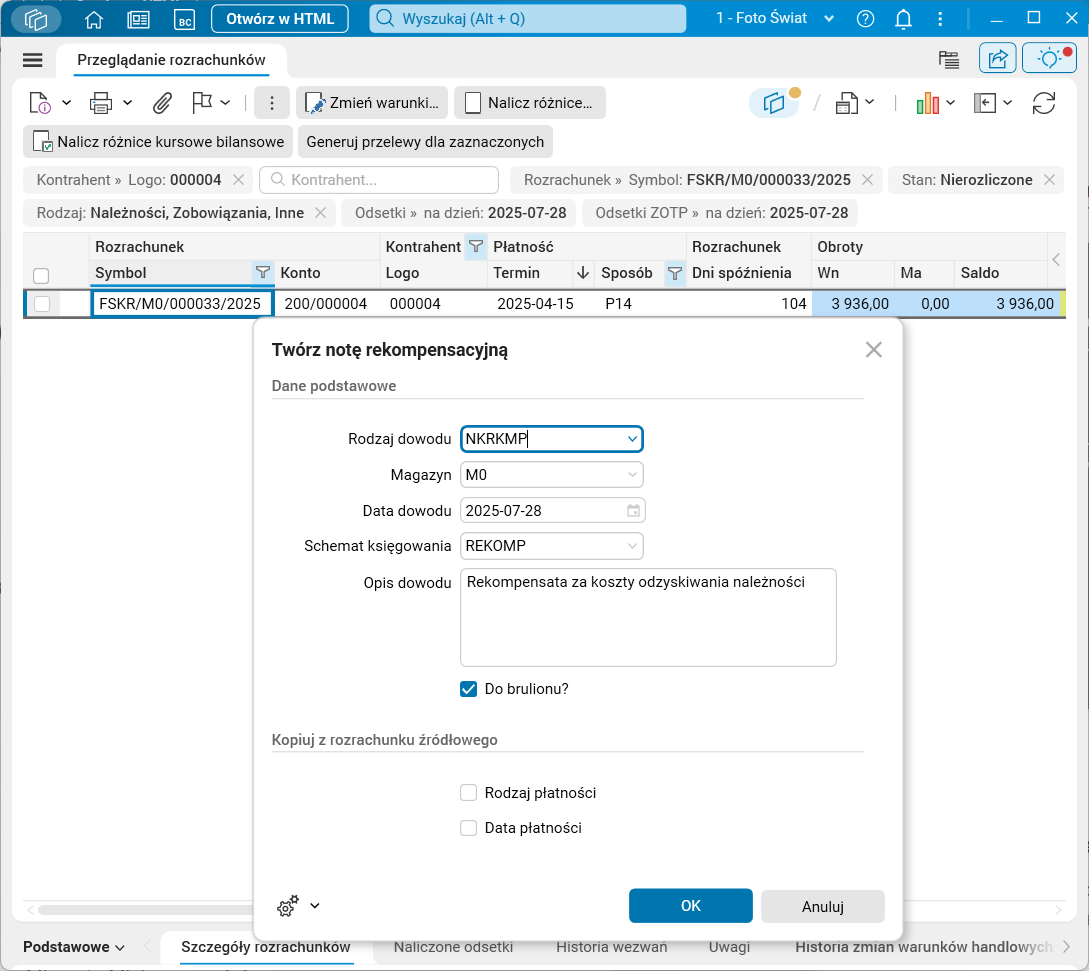
Task: Select the row checkbox for FSKR/M0/000033/2025
Action: pyautogui.click(x=42, y=304)
